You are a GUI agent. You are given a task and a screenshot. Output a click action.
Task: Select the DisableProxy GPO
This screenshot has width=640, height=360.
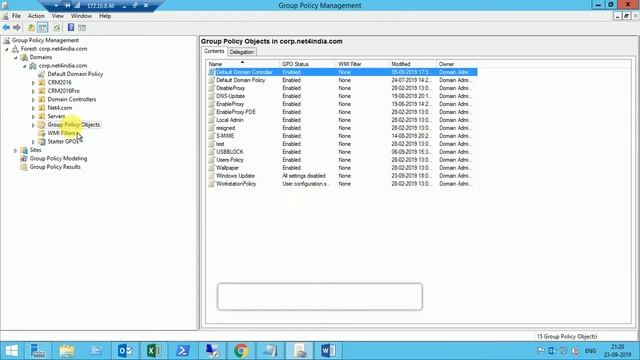coord(231,88)
